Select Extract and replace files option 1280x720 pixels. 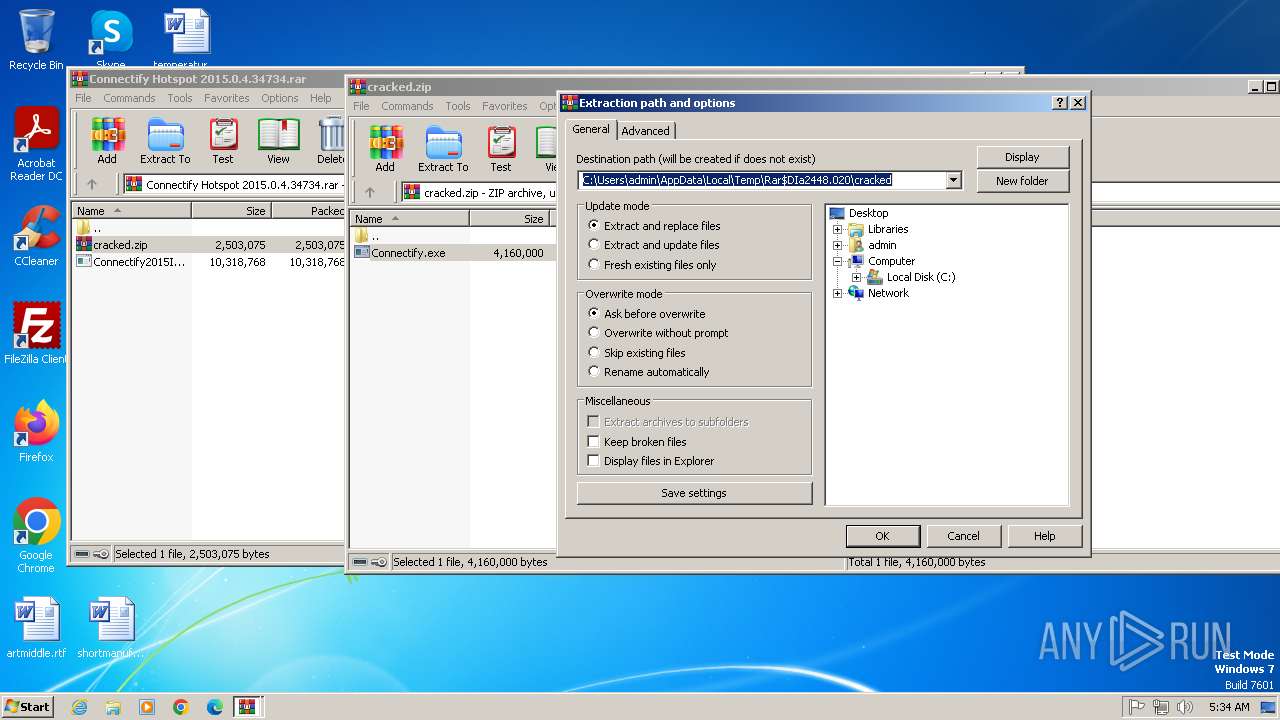[x=653, y=226]
